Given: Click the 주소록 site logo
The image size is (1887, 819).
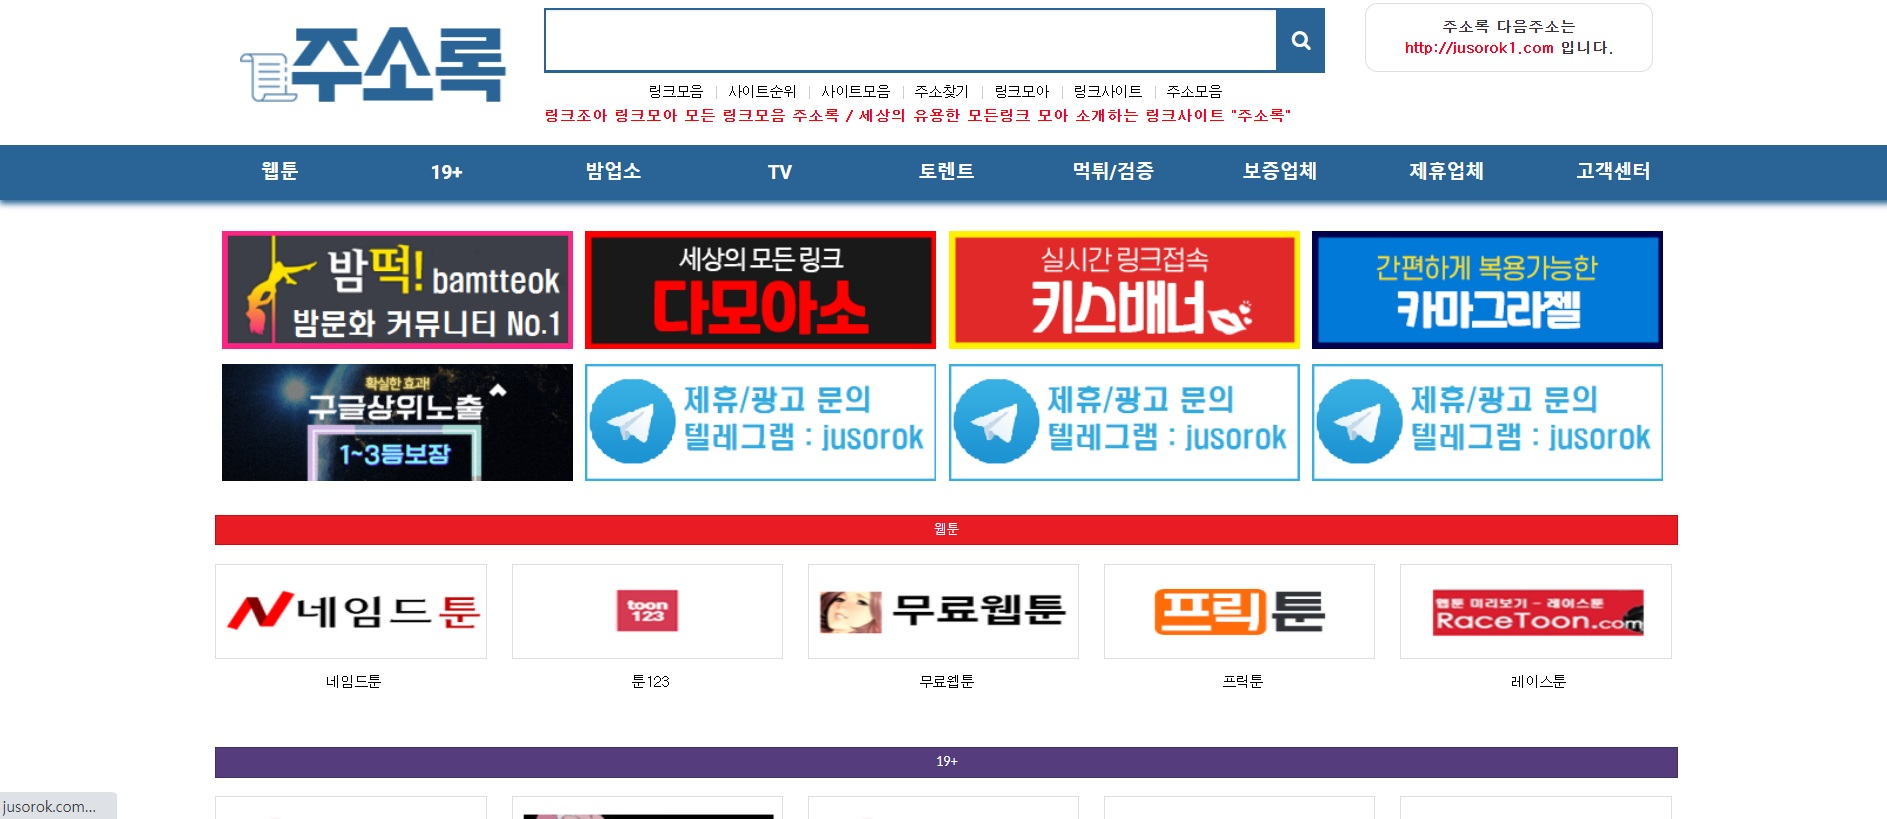Looking at the screenshot, I should (373, 64).
